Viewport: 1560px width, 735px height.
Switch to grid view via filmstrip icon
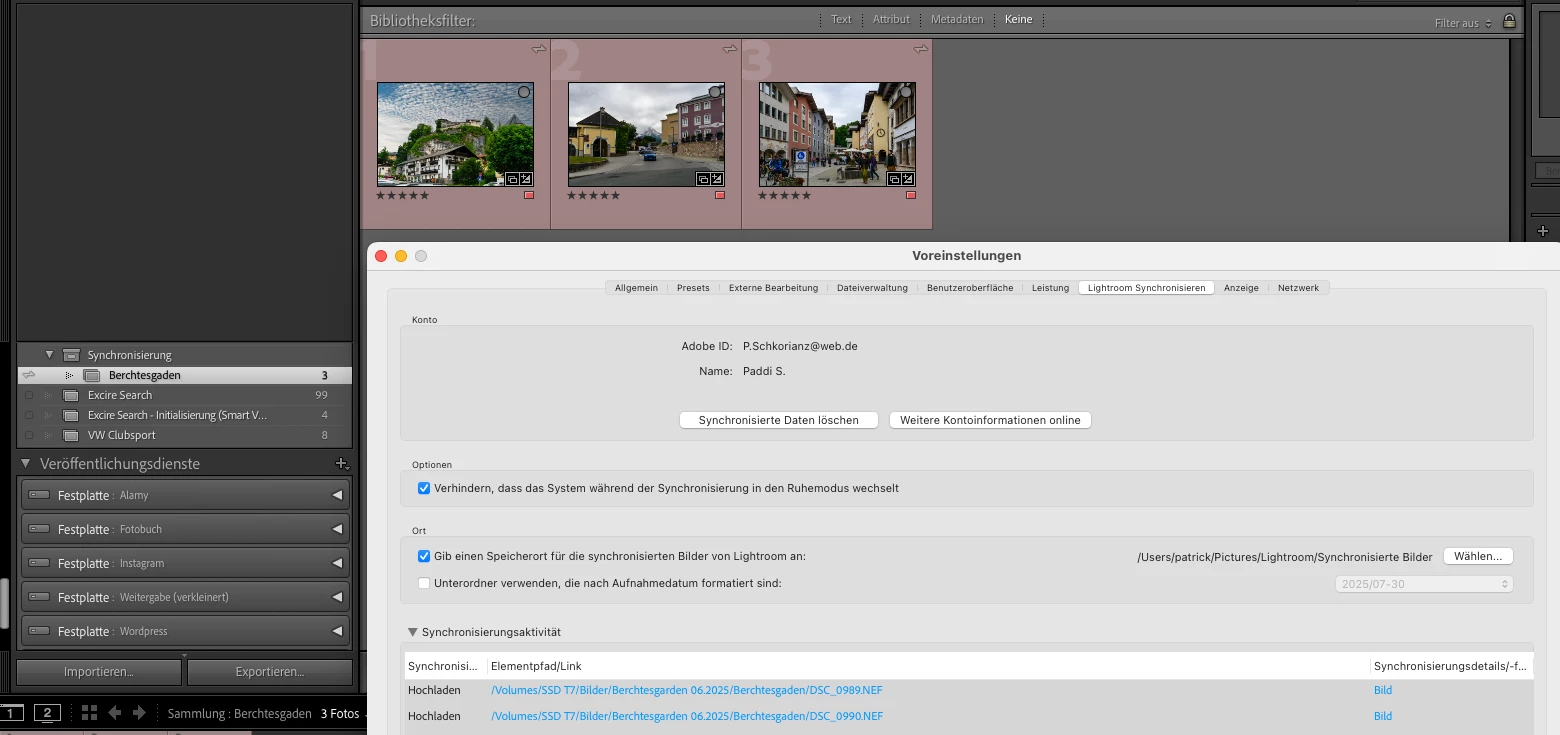click(x=89, y=712)
